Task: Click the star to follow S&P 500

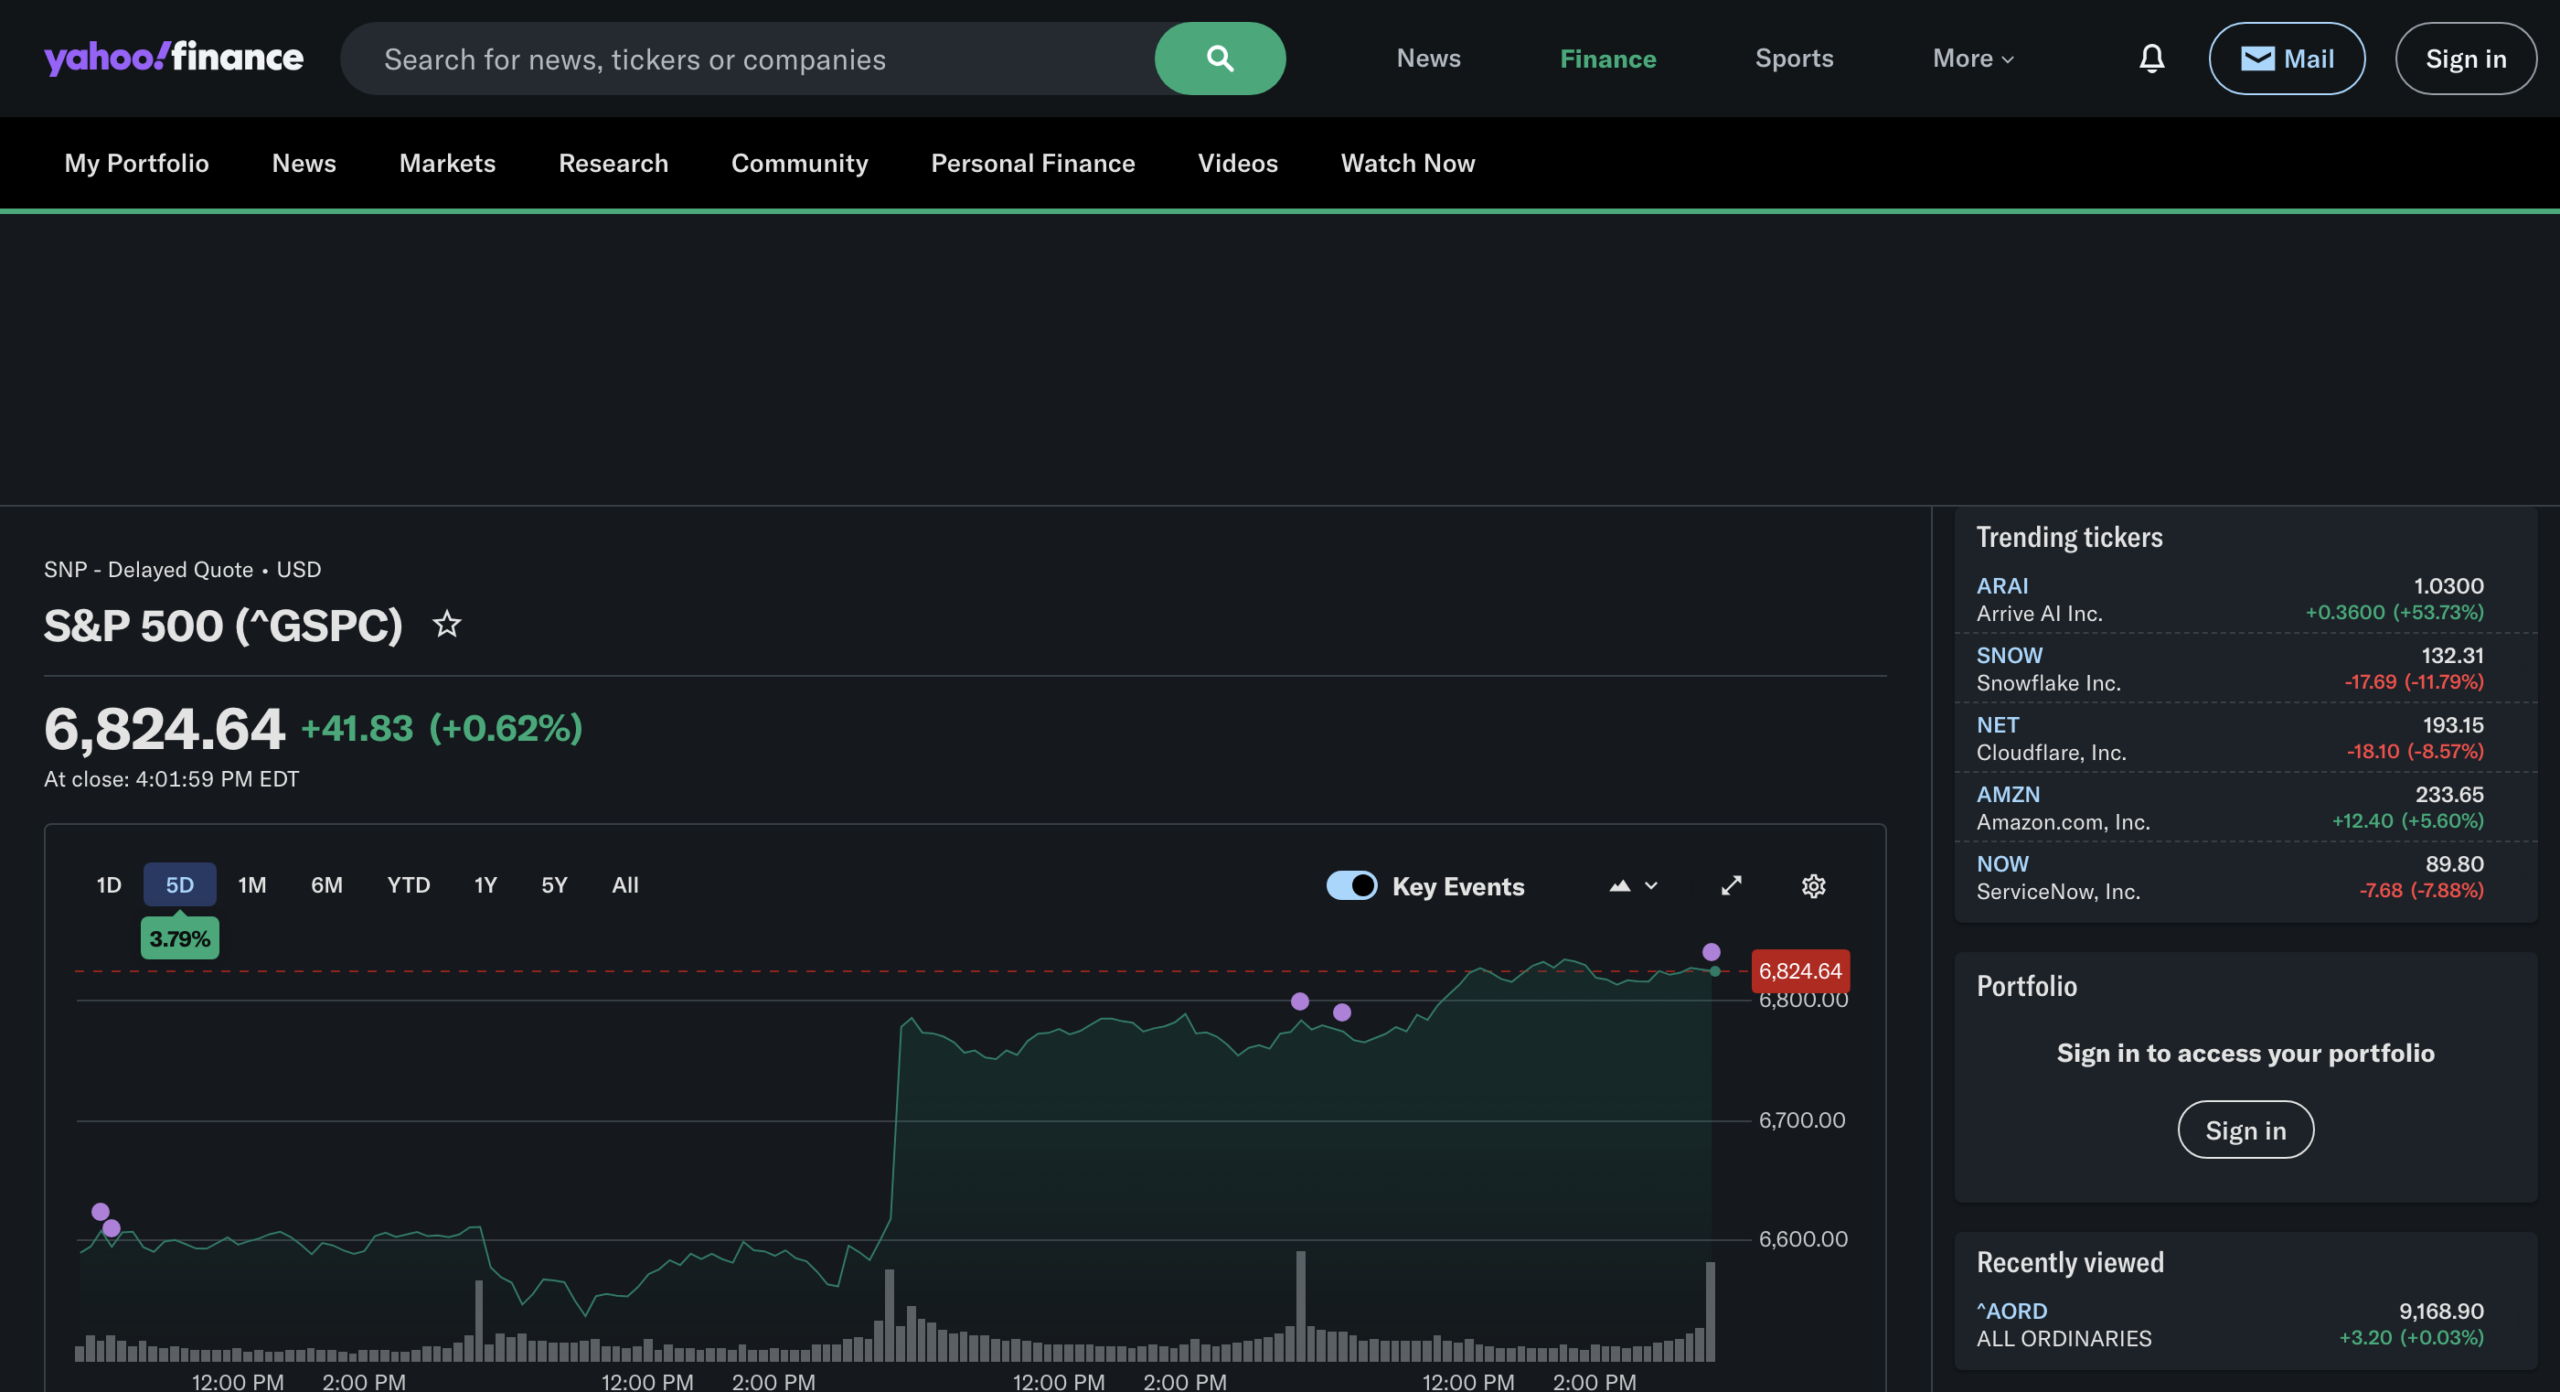Action: click(x=446, y=625)
